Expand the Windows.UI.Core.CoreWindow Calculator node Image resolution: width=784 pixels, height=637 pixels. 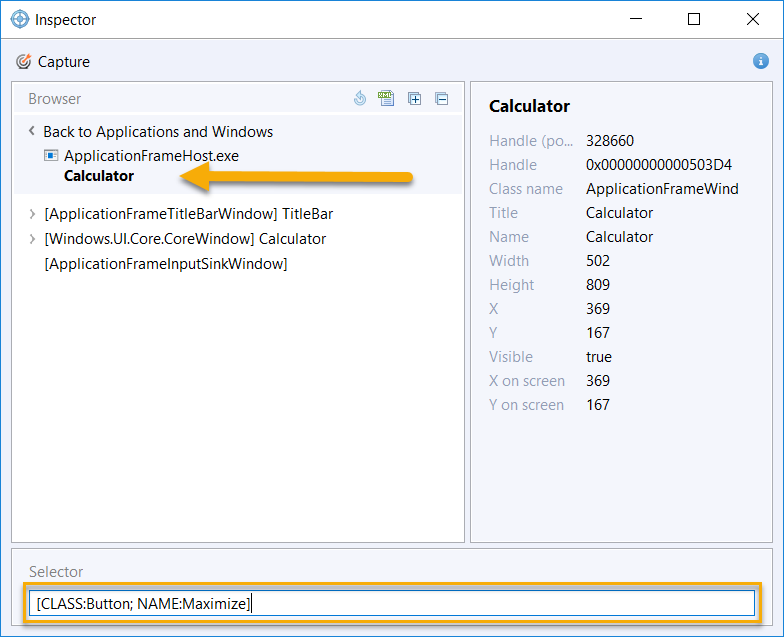tap(32, 239)
